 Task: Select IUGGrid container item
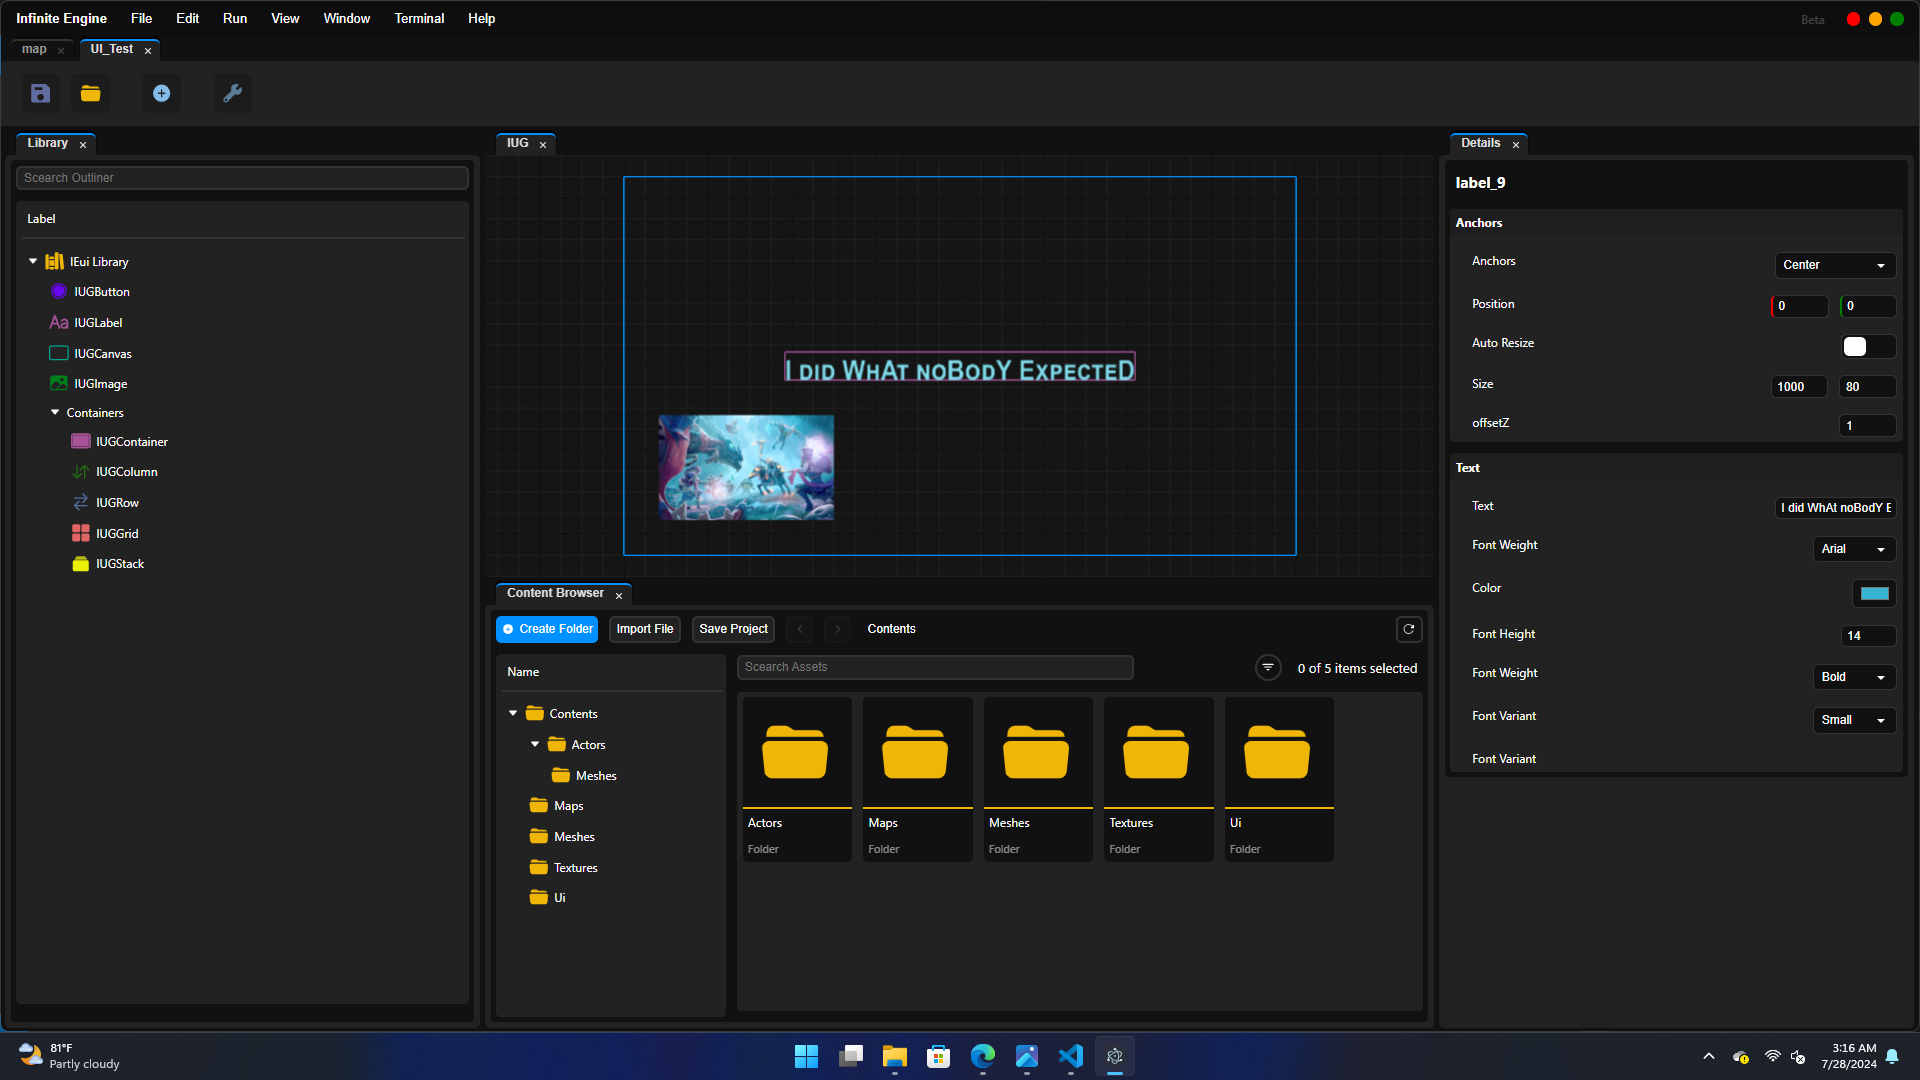pos(117,534)
